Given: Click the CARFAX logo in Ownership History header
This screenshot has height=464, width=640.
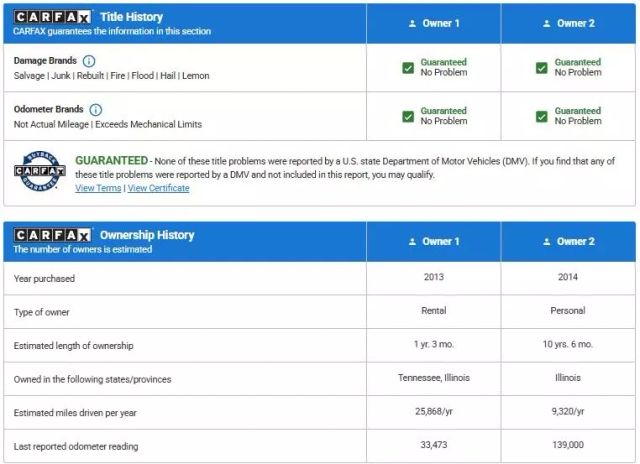Looking at the screenshot, I should point(52,235).
